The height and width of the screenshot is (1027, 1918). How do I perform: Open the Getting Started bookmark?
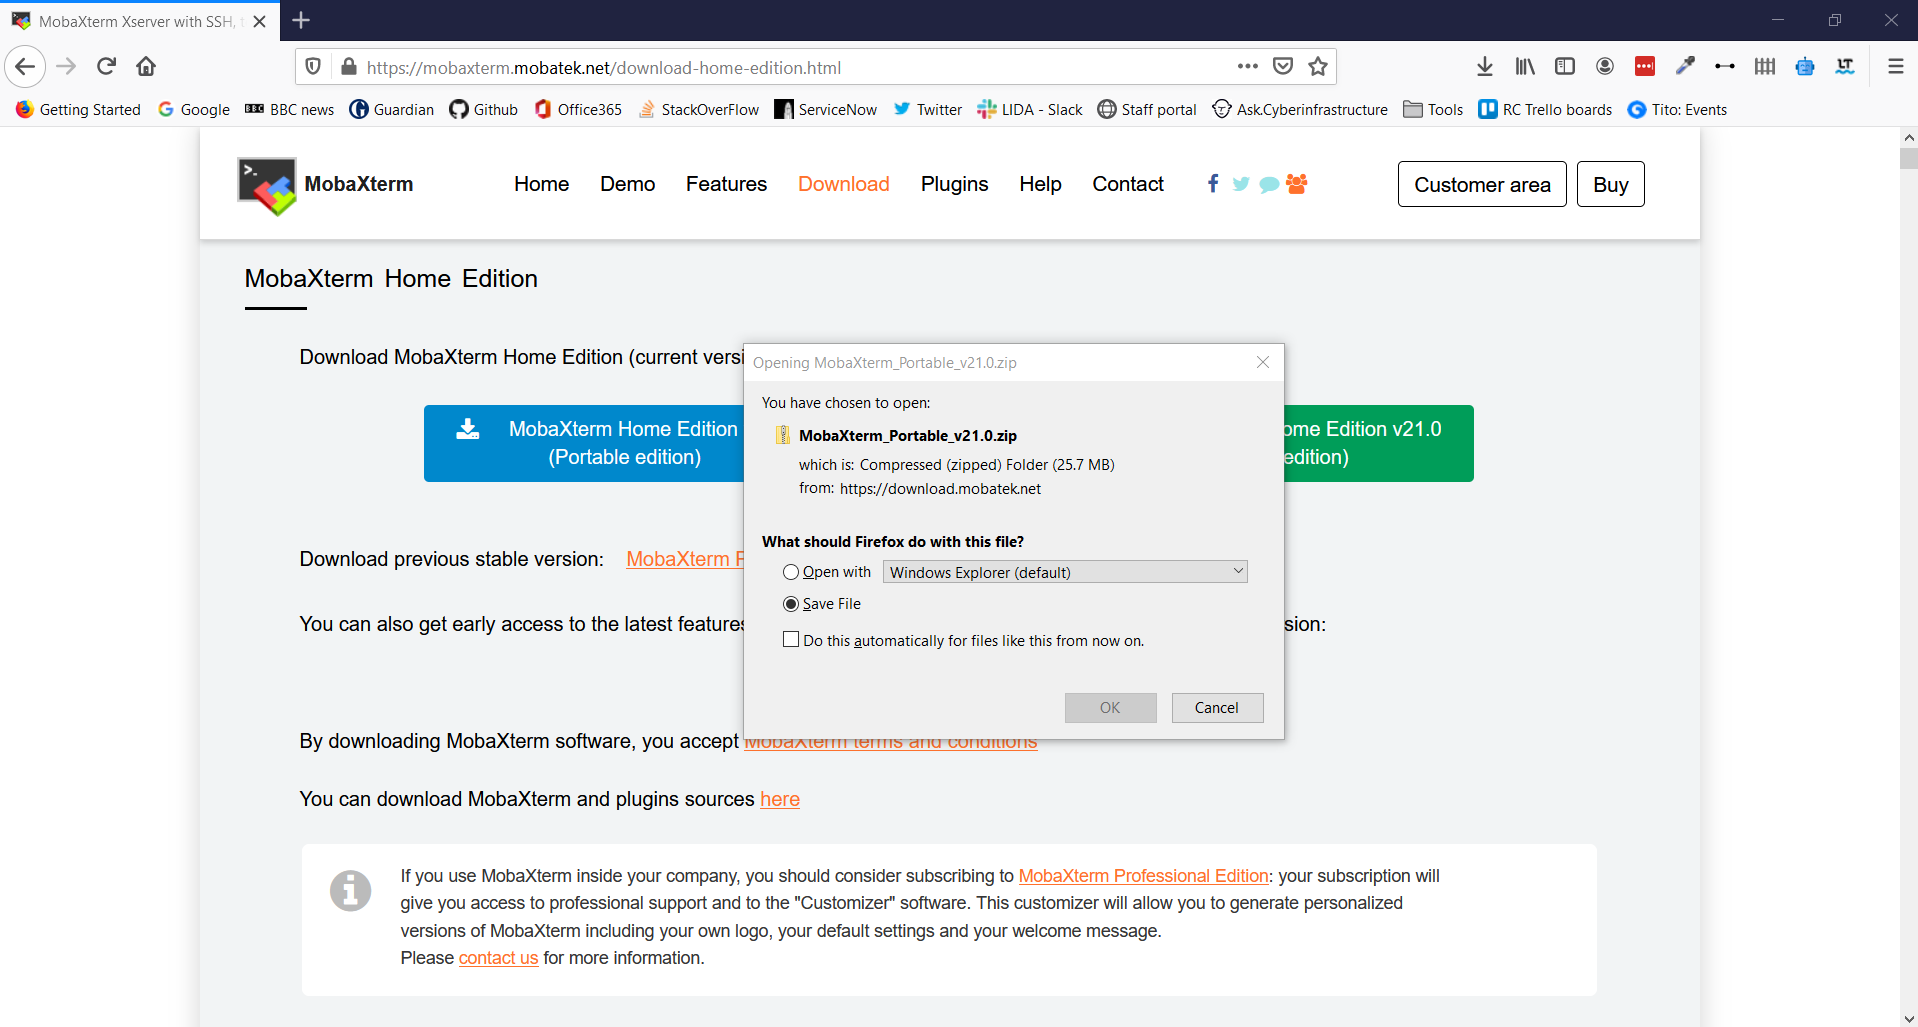tap(78, 109)
